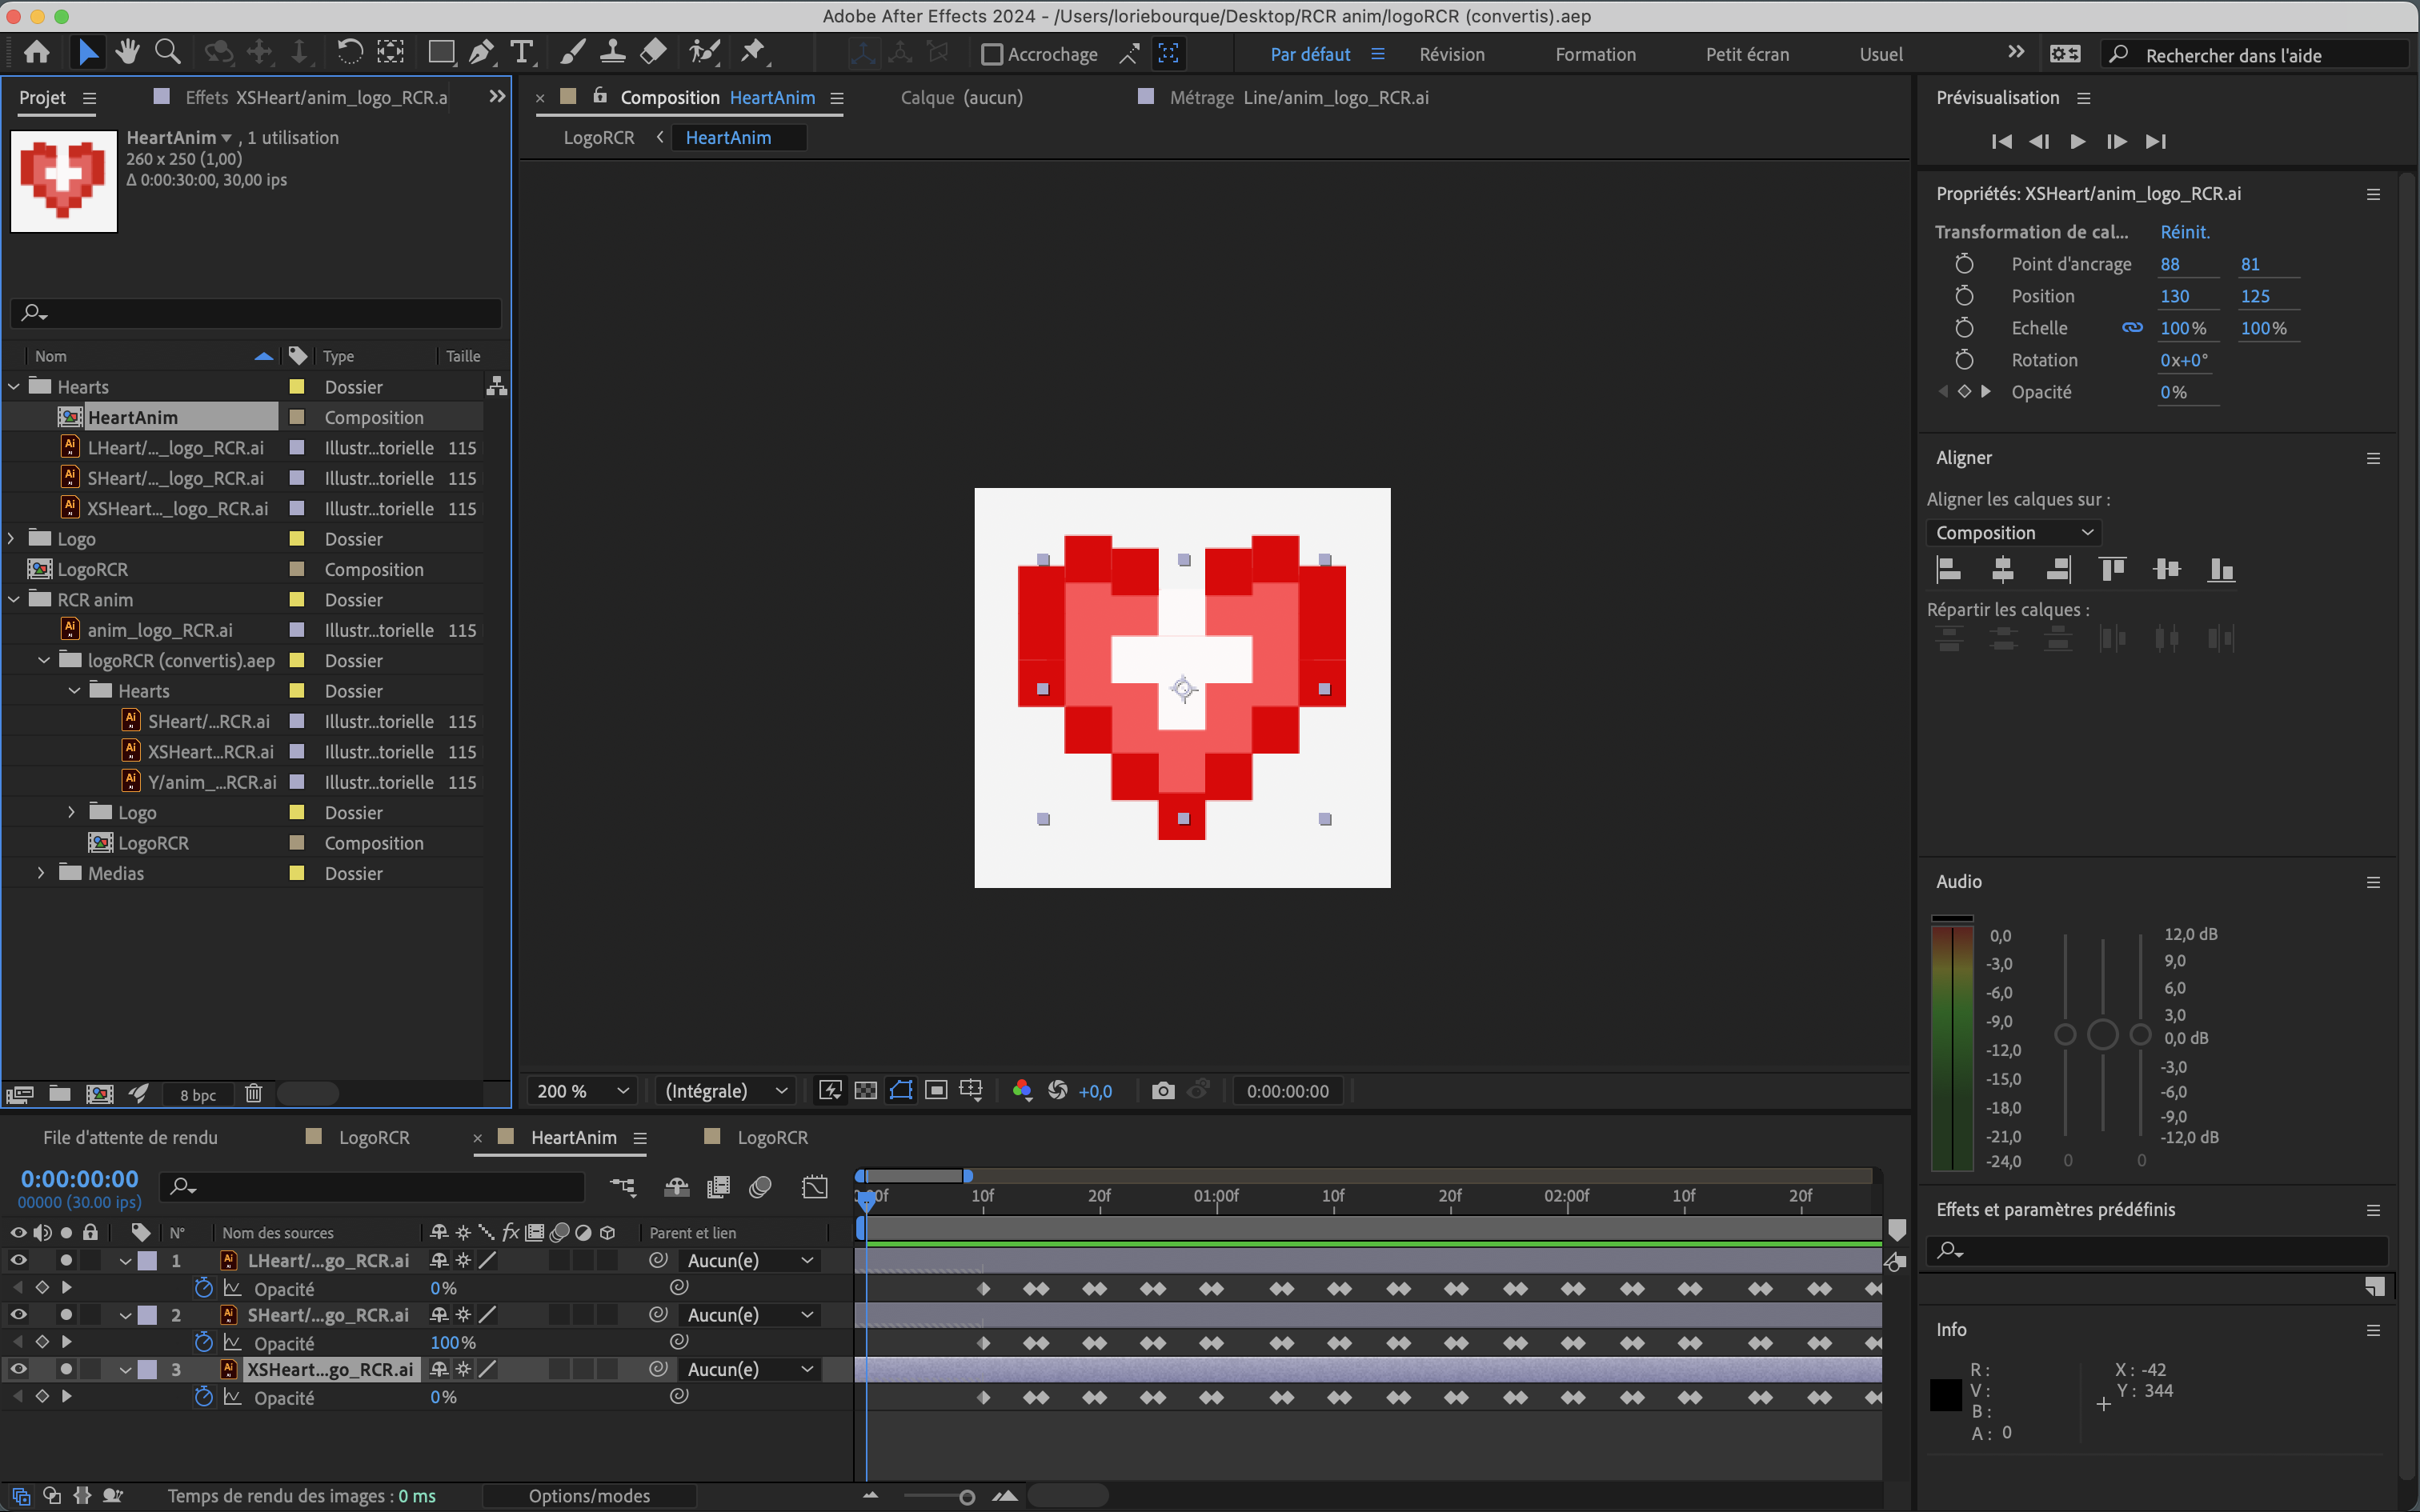Enable the Accrochage snapping checkbox
The image size is (2420, 1512).
click(991, 54)
